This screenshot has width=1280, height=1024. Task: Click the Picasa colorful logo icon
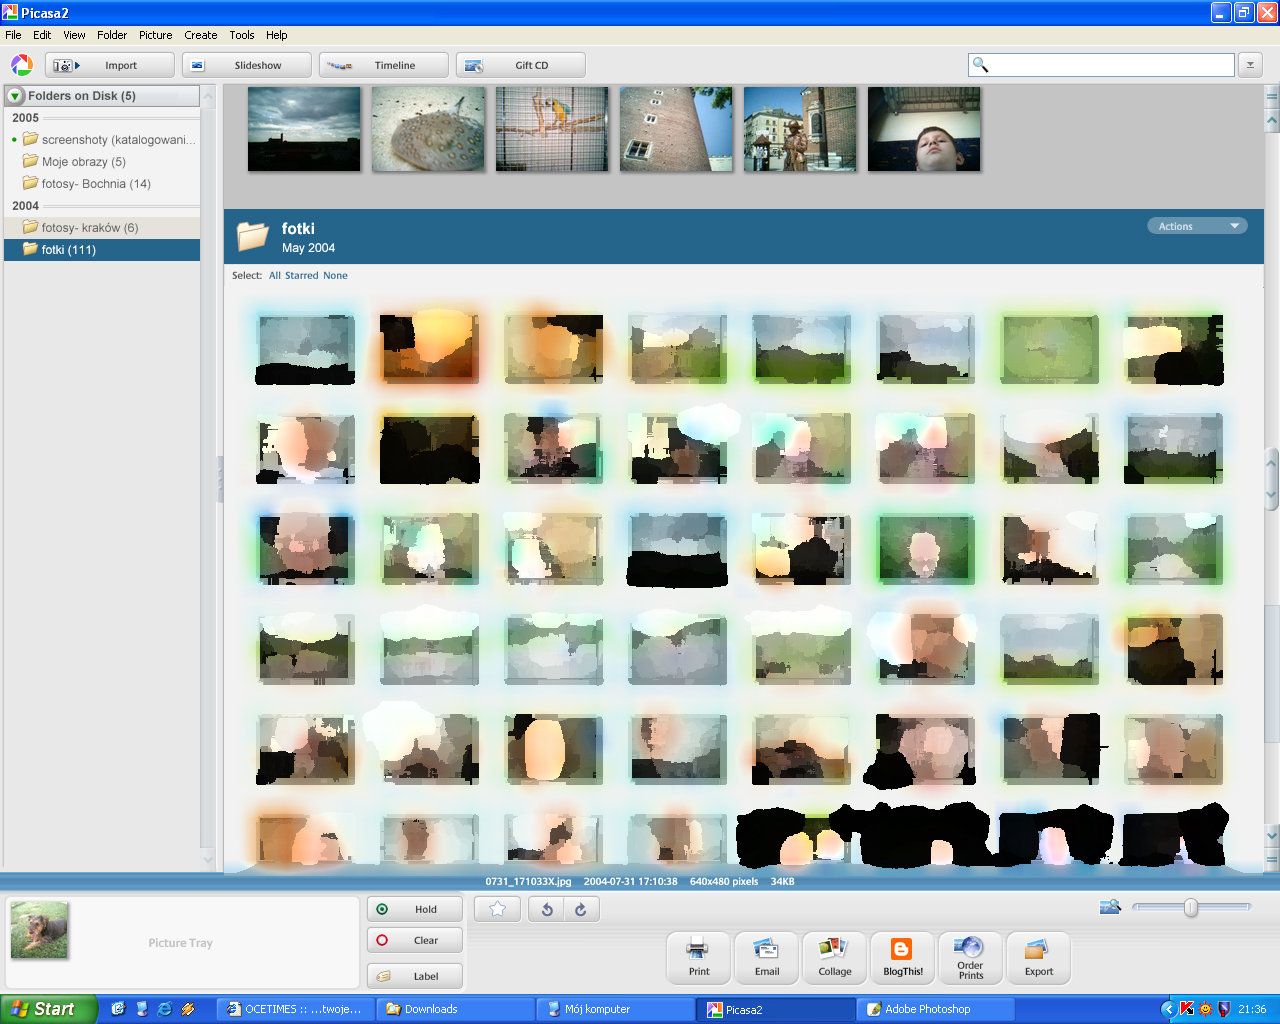click(21, 65)
